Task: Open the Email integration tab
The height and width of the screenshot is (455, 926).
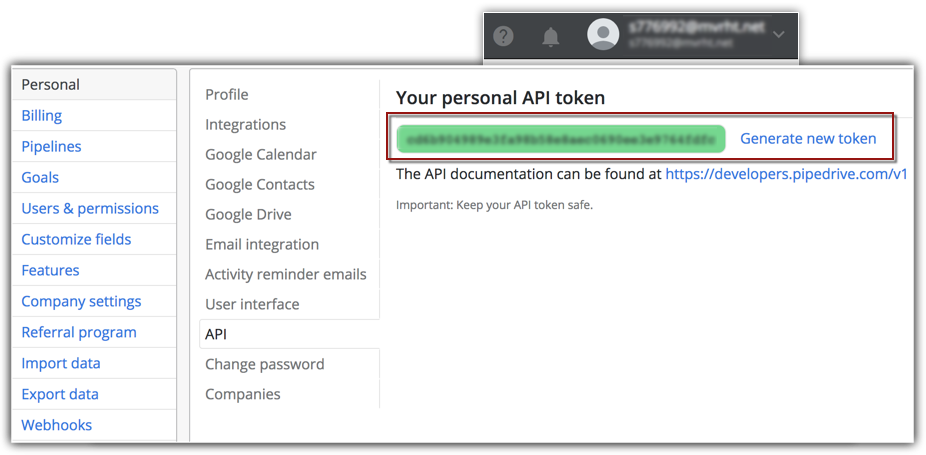Action: (262, 245)
